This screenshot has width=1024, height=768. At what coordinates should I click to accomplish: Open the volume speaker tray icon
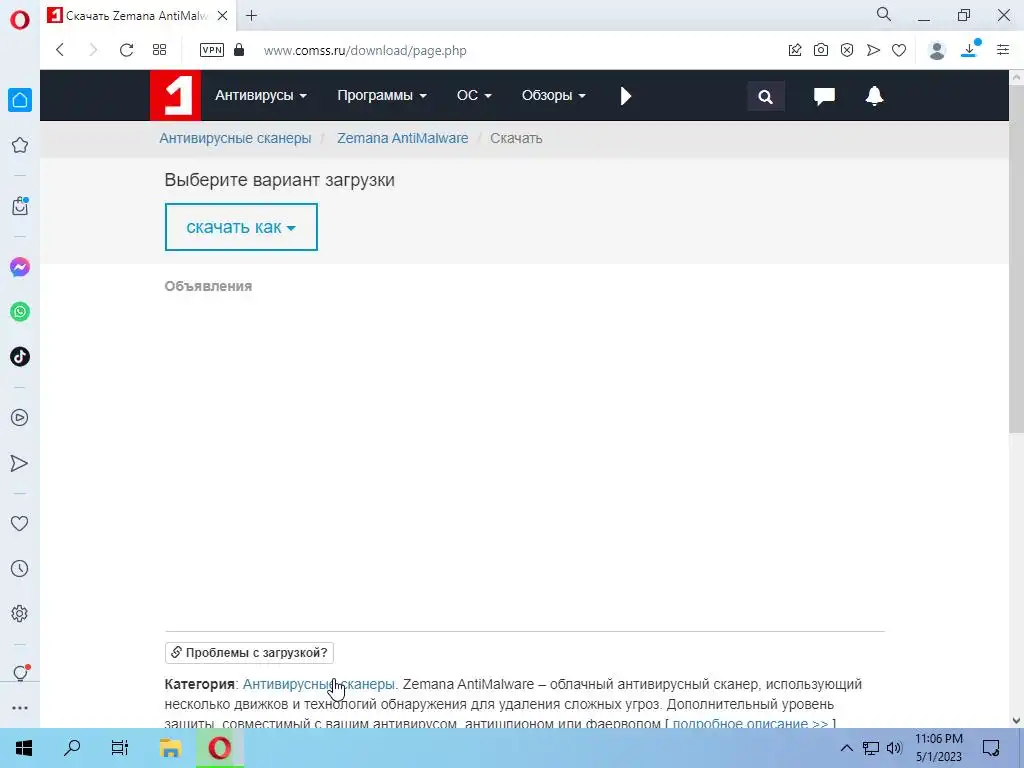(x=894, y=748)
